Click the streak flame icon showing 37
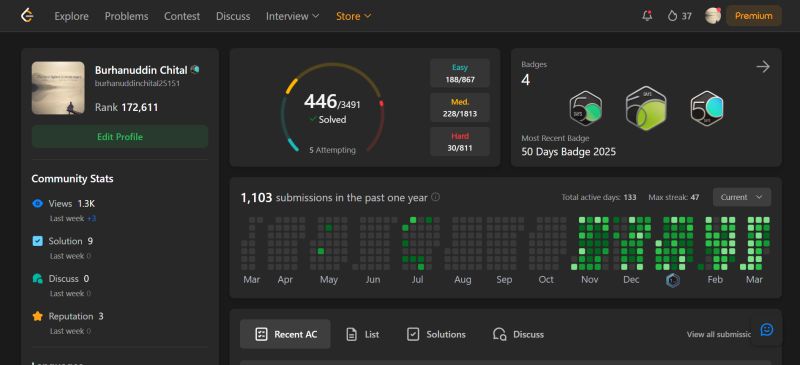 point(672,16)
